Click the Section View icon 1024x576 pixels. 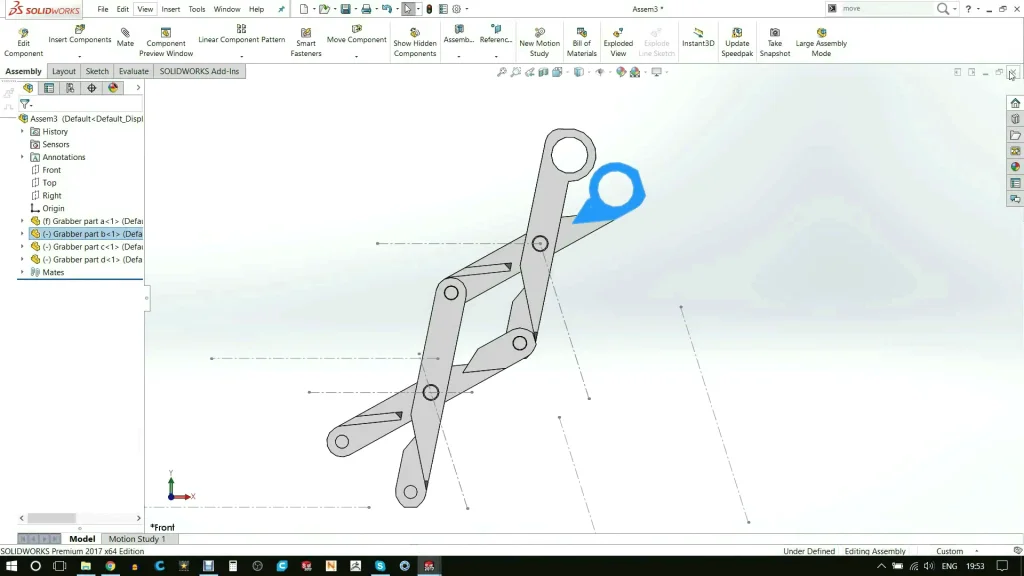[x=543, y=72]
